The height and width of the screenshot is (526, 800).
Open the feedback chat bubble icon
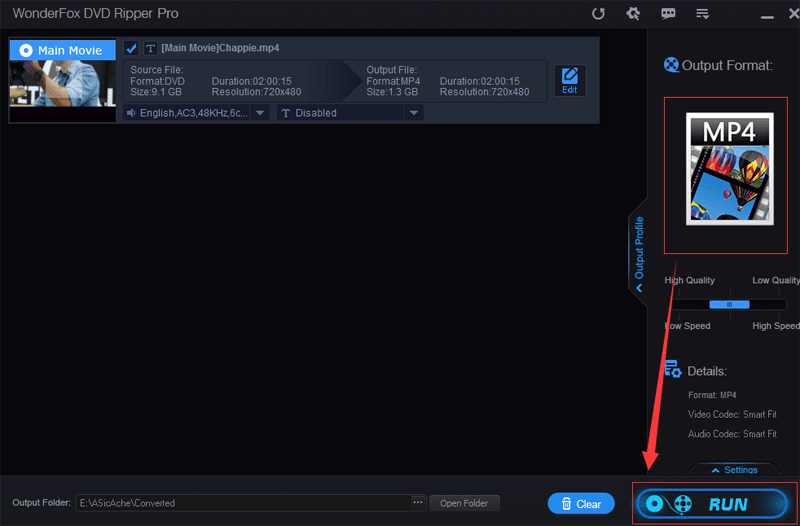(668, 13)
